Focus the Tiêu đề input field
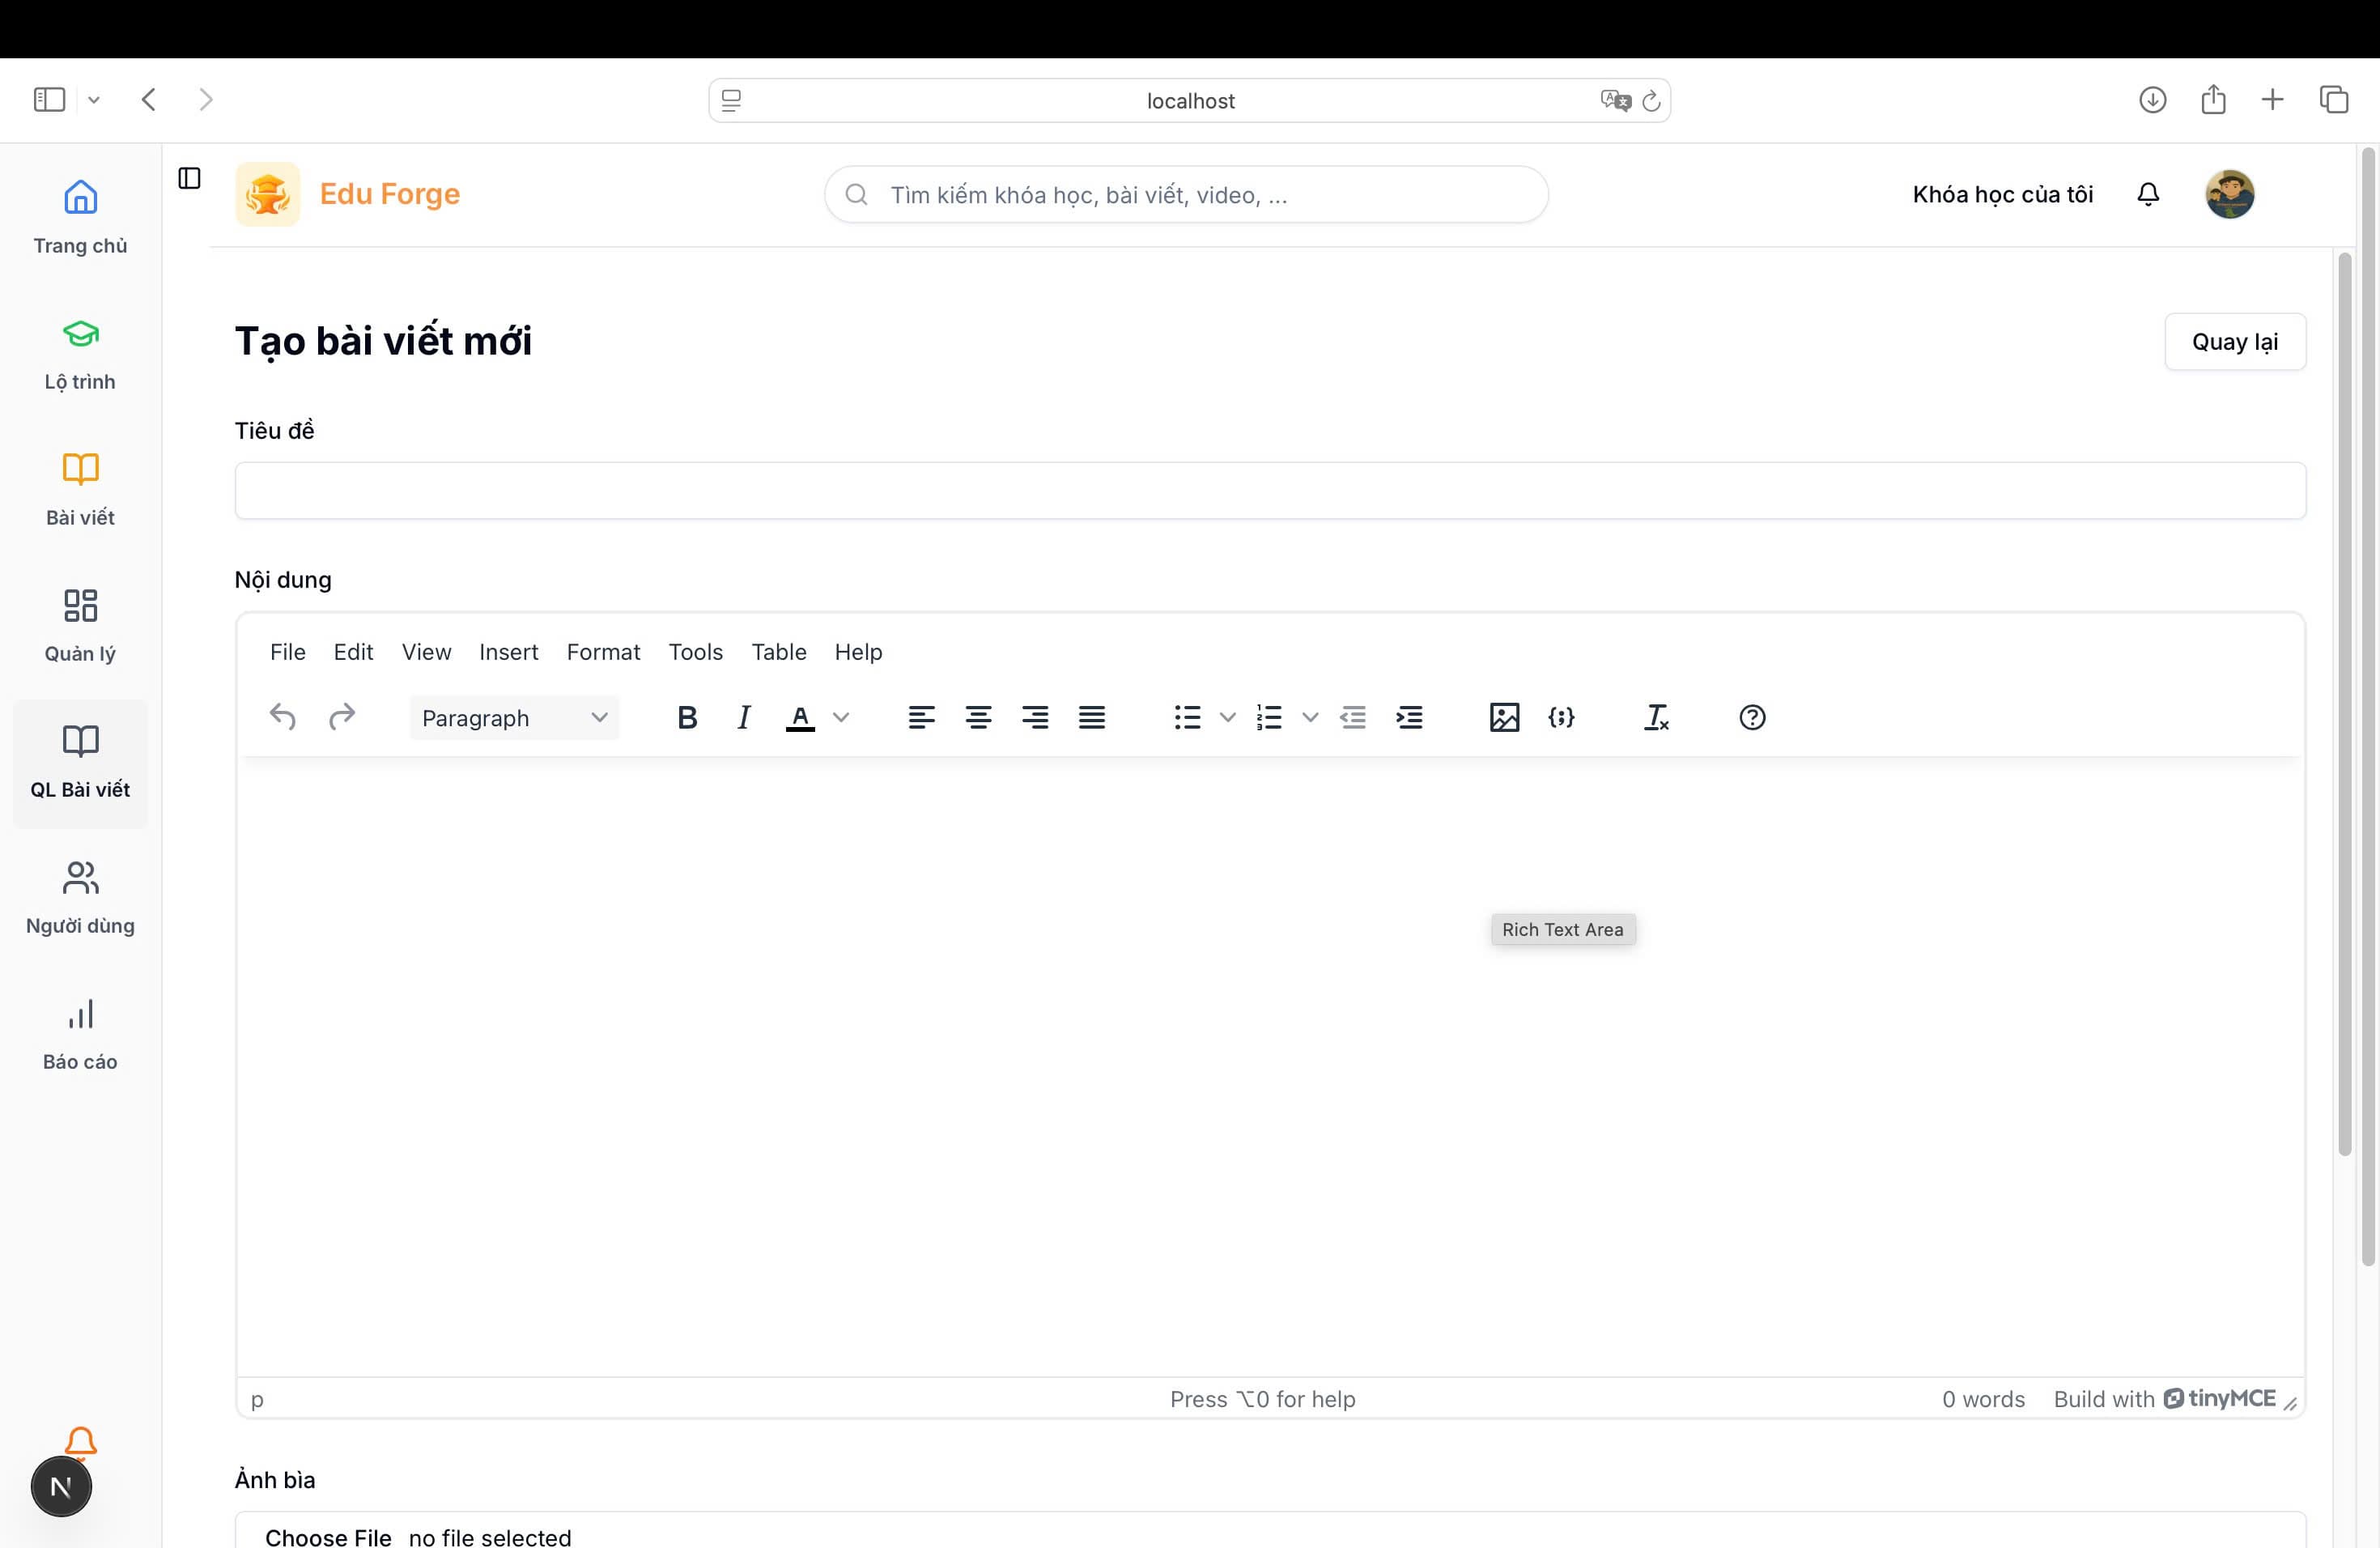 coord(1270,491)
